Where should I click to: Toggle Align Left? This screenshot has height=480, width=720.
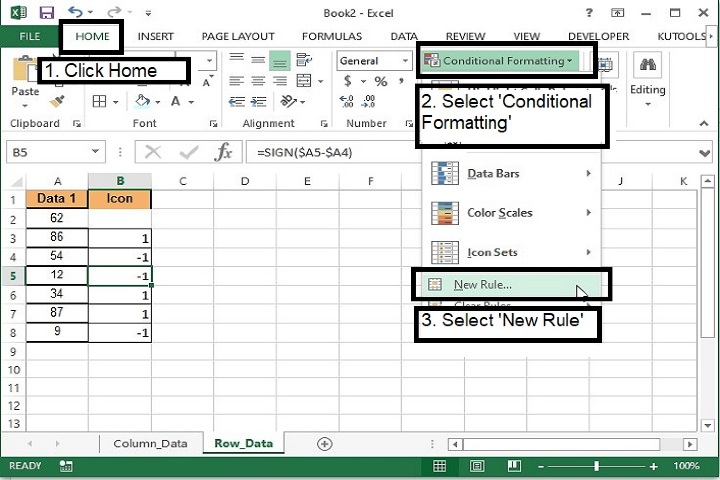click(237, 81)
